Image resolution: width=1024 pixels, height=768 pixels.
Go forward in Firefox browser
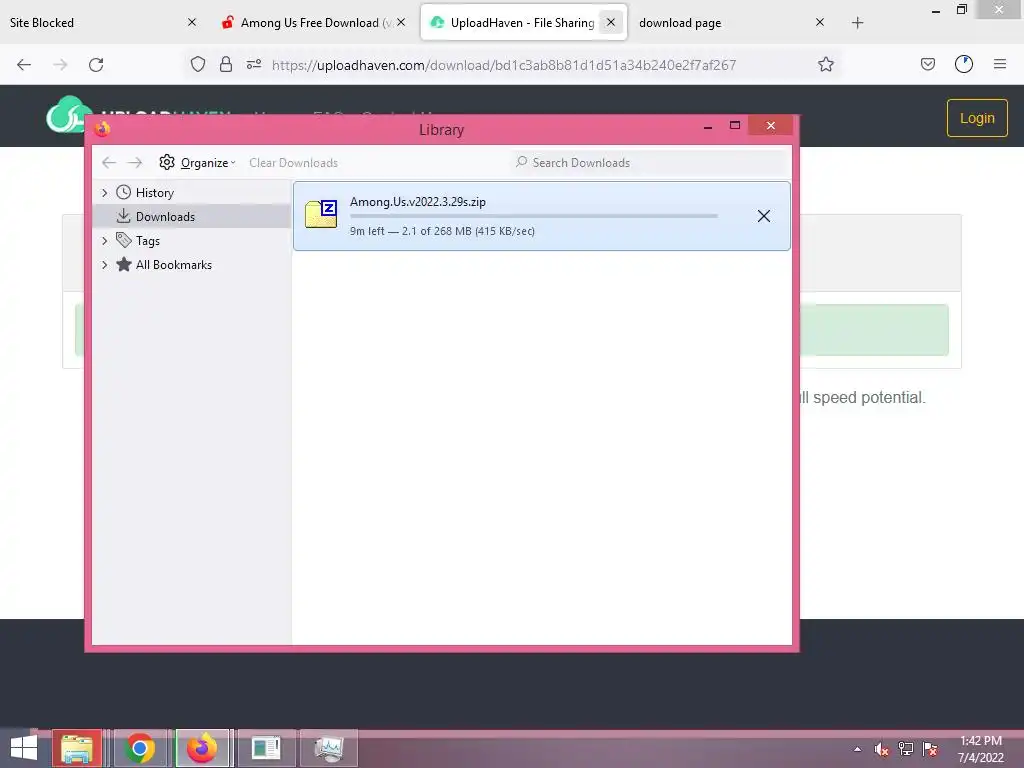click(60, 65)
